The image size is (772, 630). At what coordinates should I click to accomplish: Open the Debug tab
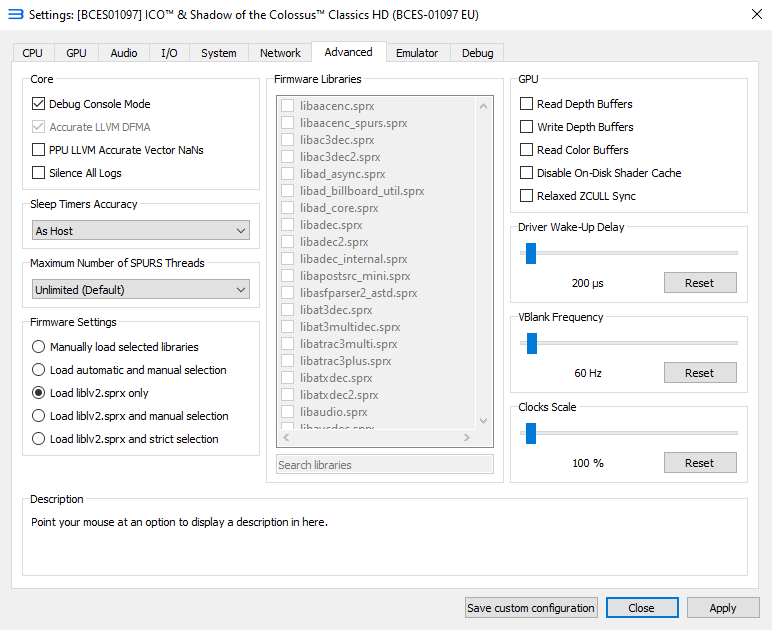pyautogui.click(x=478, y=53)
